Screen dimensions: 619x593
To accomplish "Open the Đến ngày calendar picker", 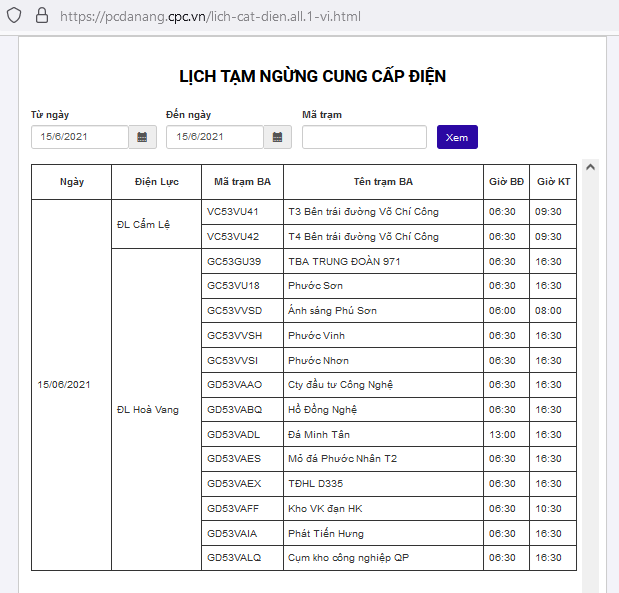I will click(278, 137).
